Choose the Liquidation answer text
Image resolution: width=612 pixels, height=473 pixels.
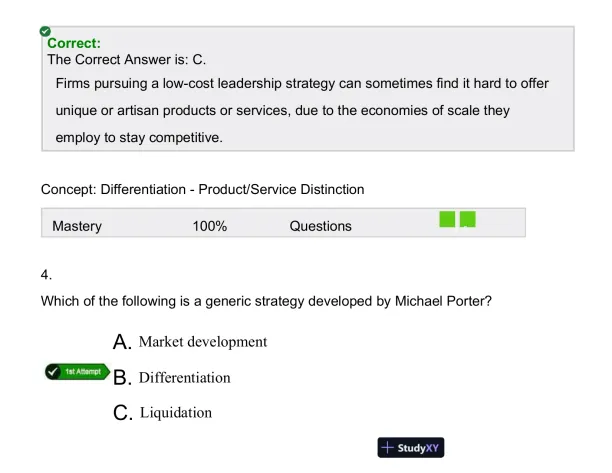(x=175, y=412)
